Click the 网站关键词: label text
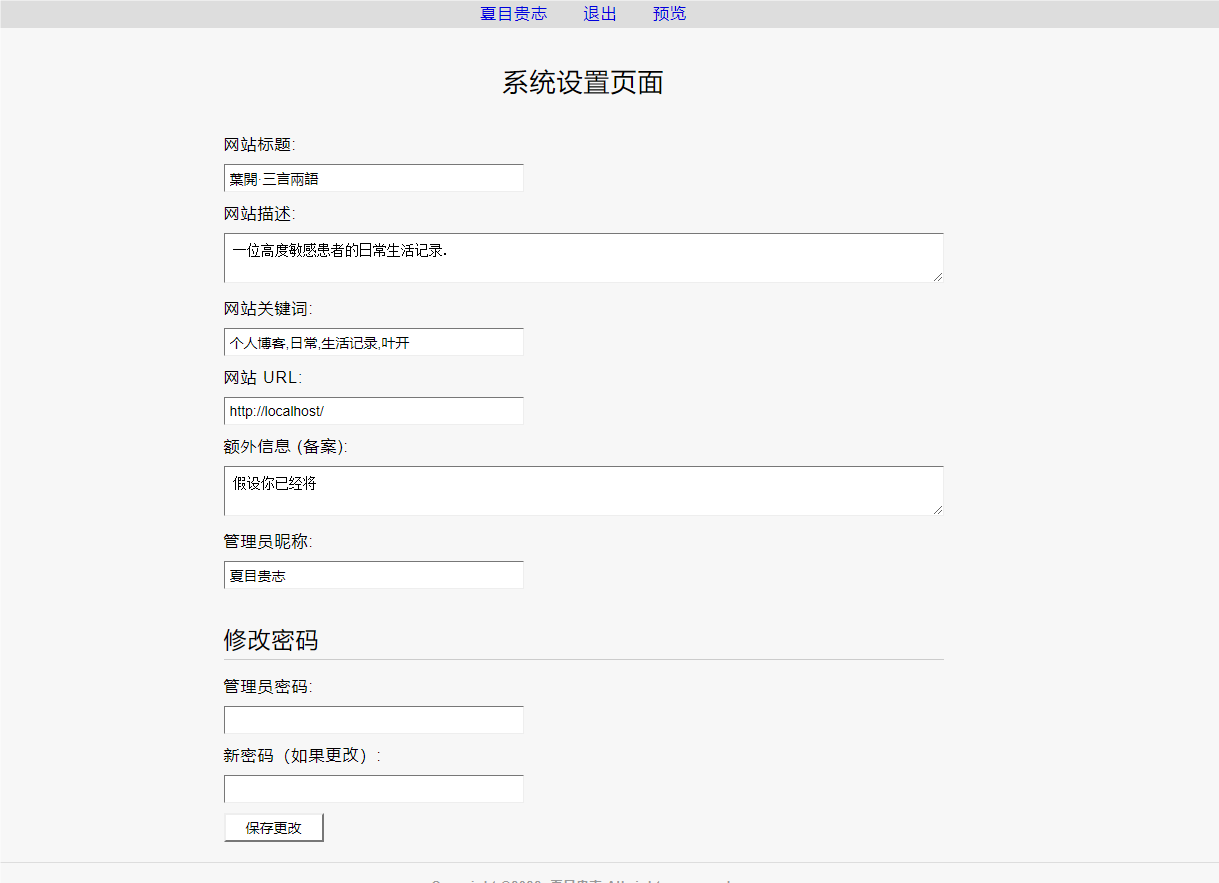 (268, 309)
